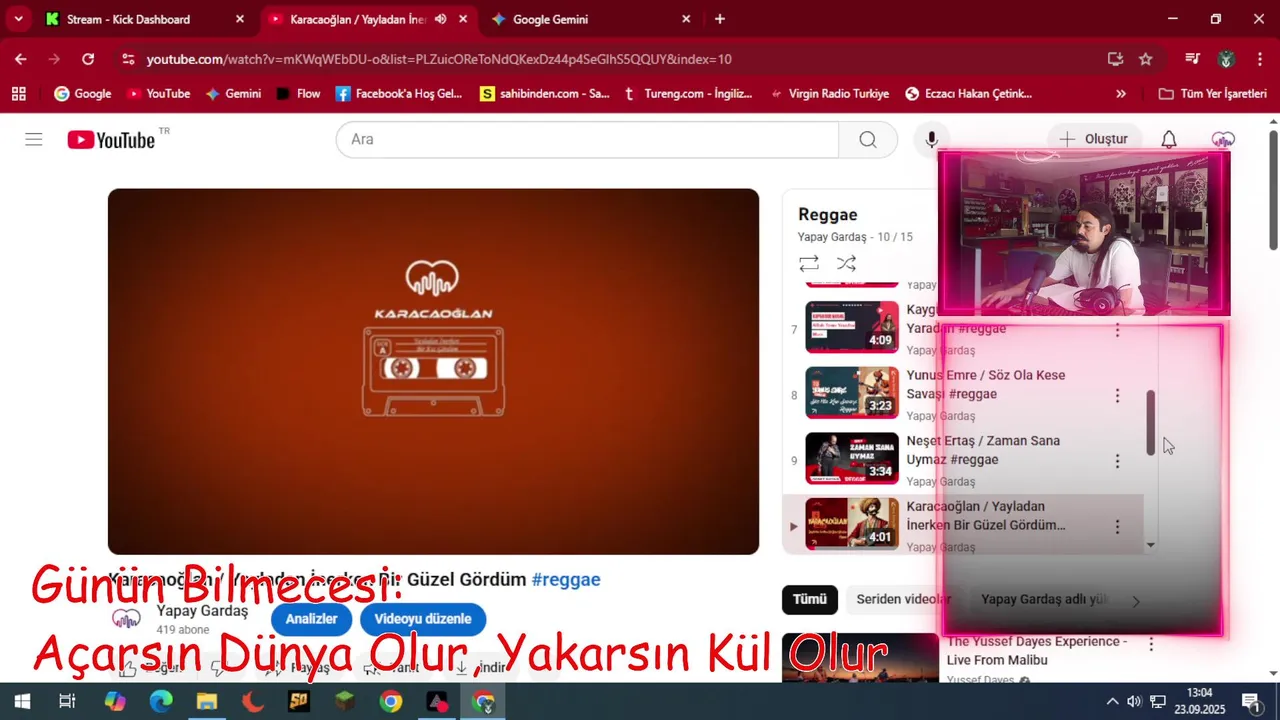Open options for The Yussef Dayes Experience video
The width and height of the screenshot is (1280, 720).
click(1151, 645)
